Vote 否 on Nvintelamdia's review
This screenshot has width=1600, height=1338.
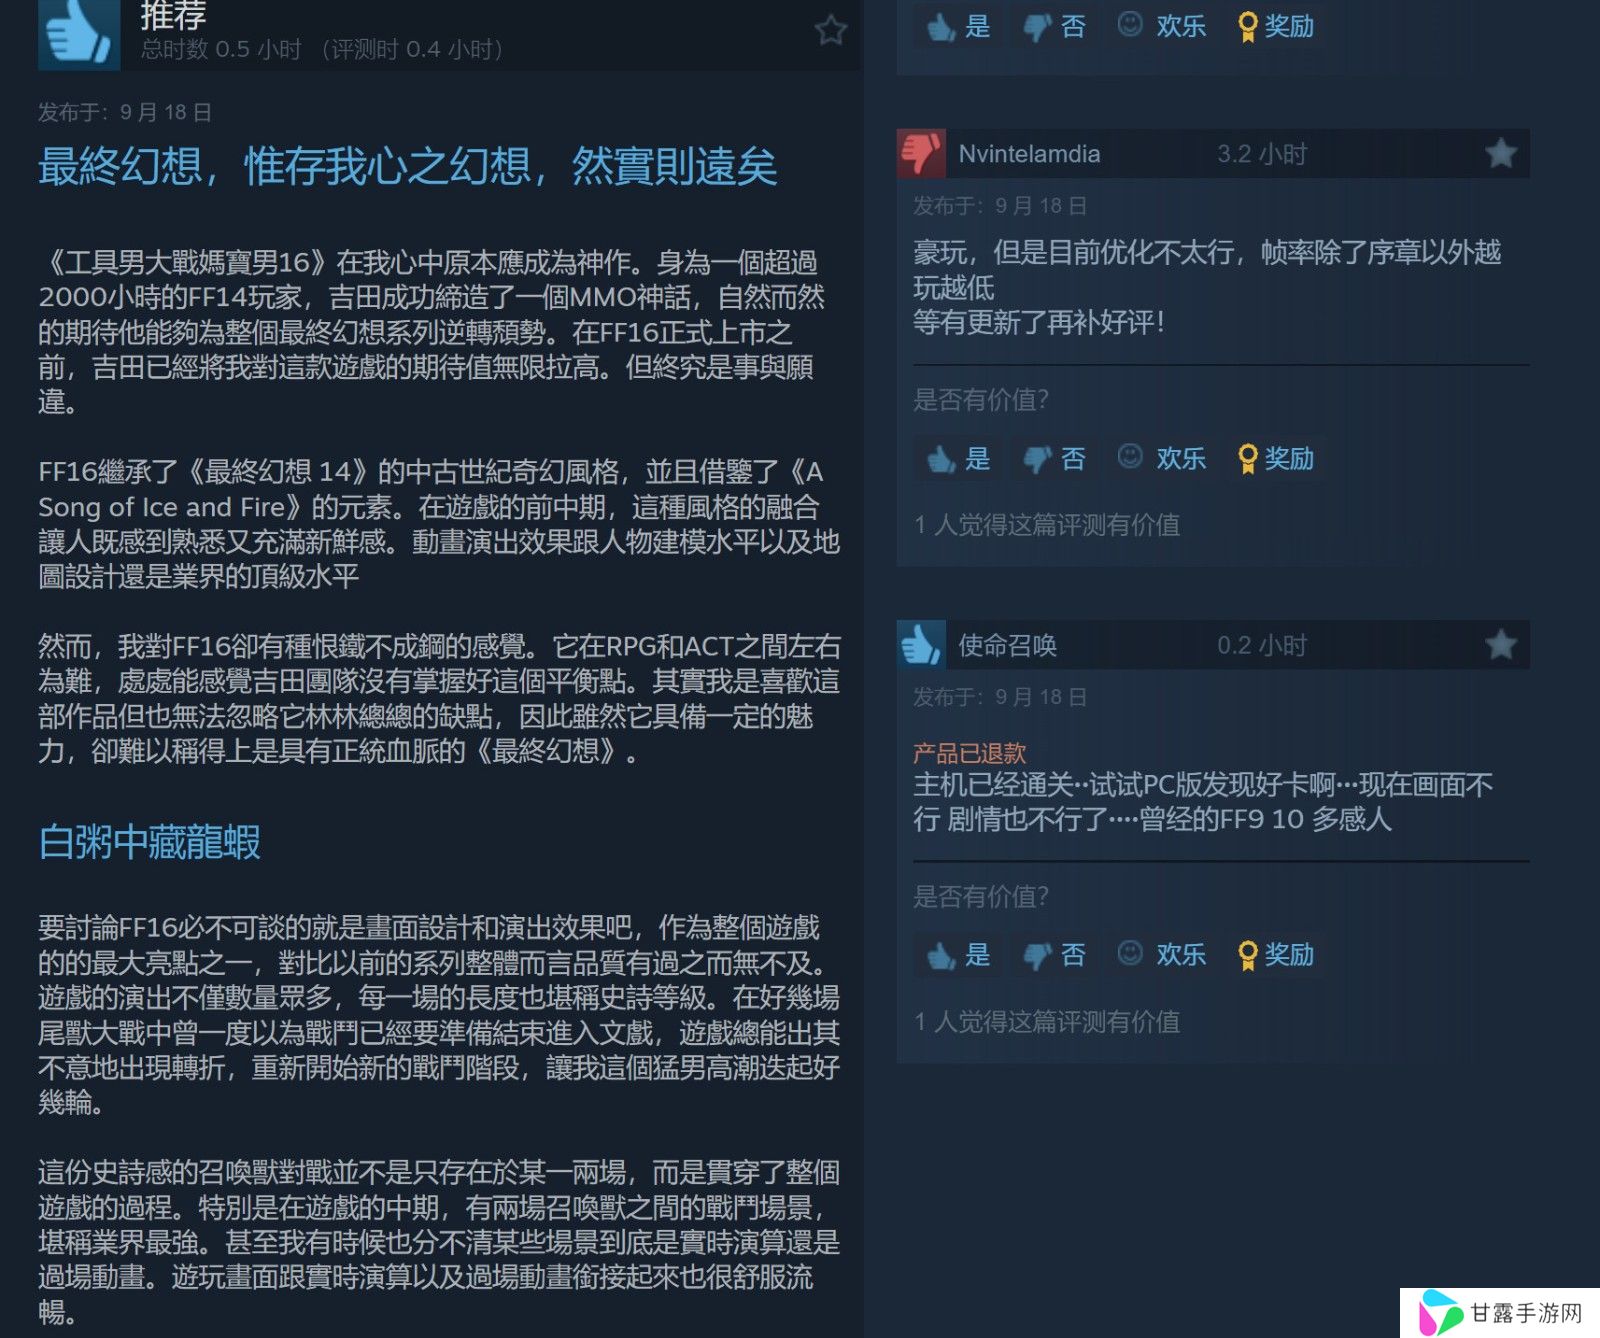[x=1055, y=459]
